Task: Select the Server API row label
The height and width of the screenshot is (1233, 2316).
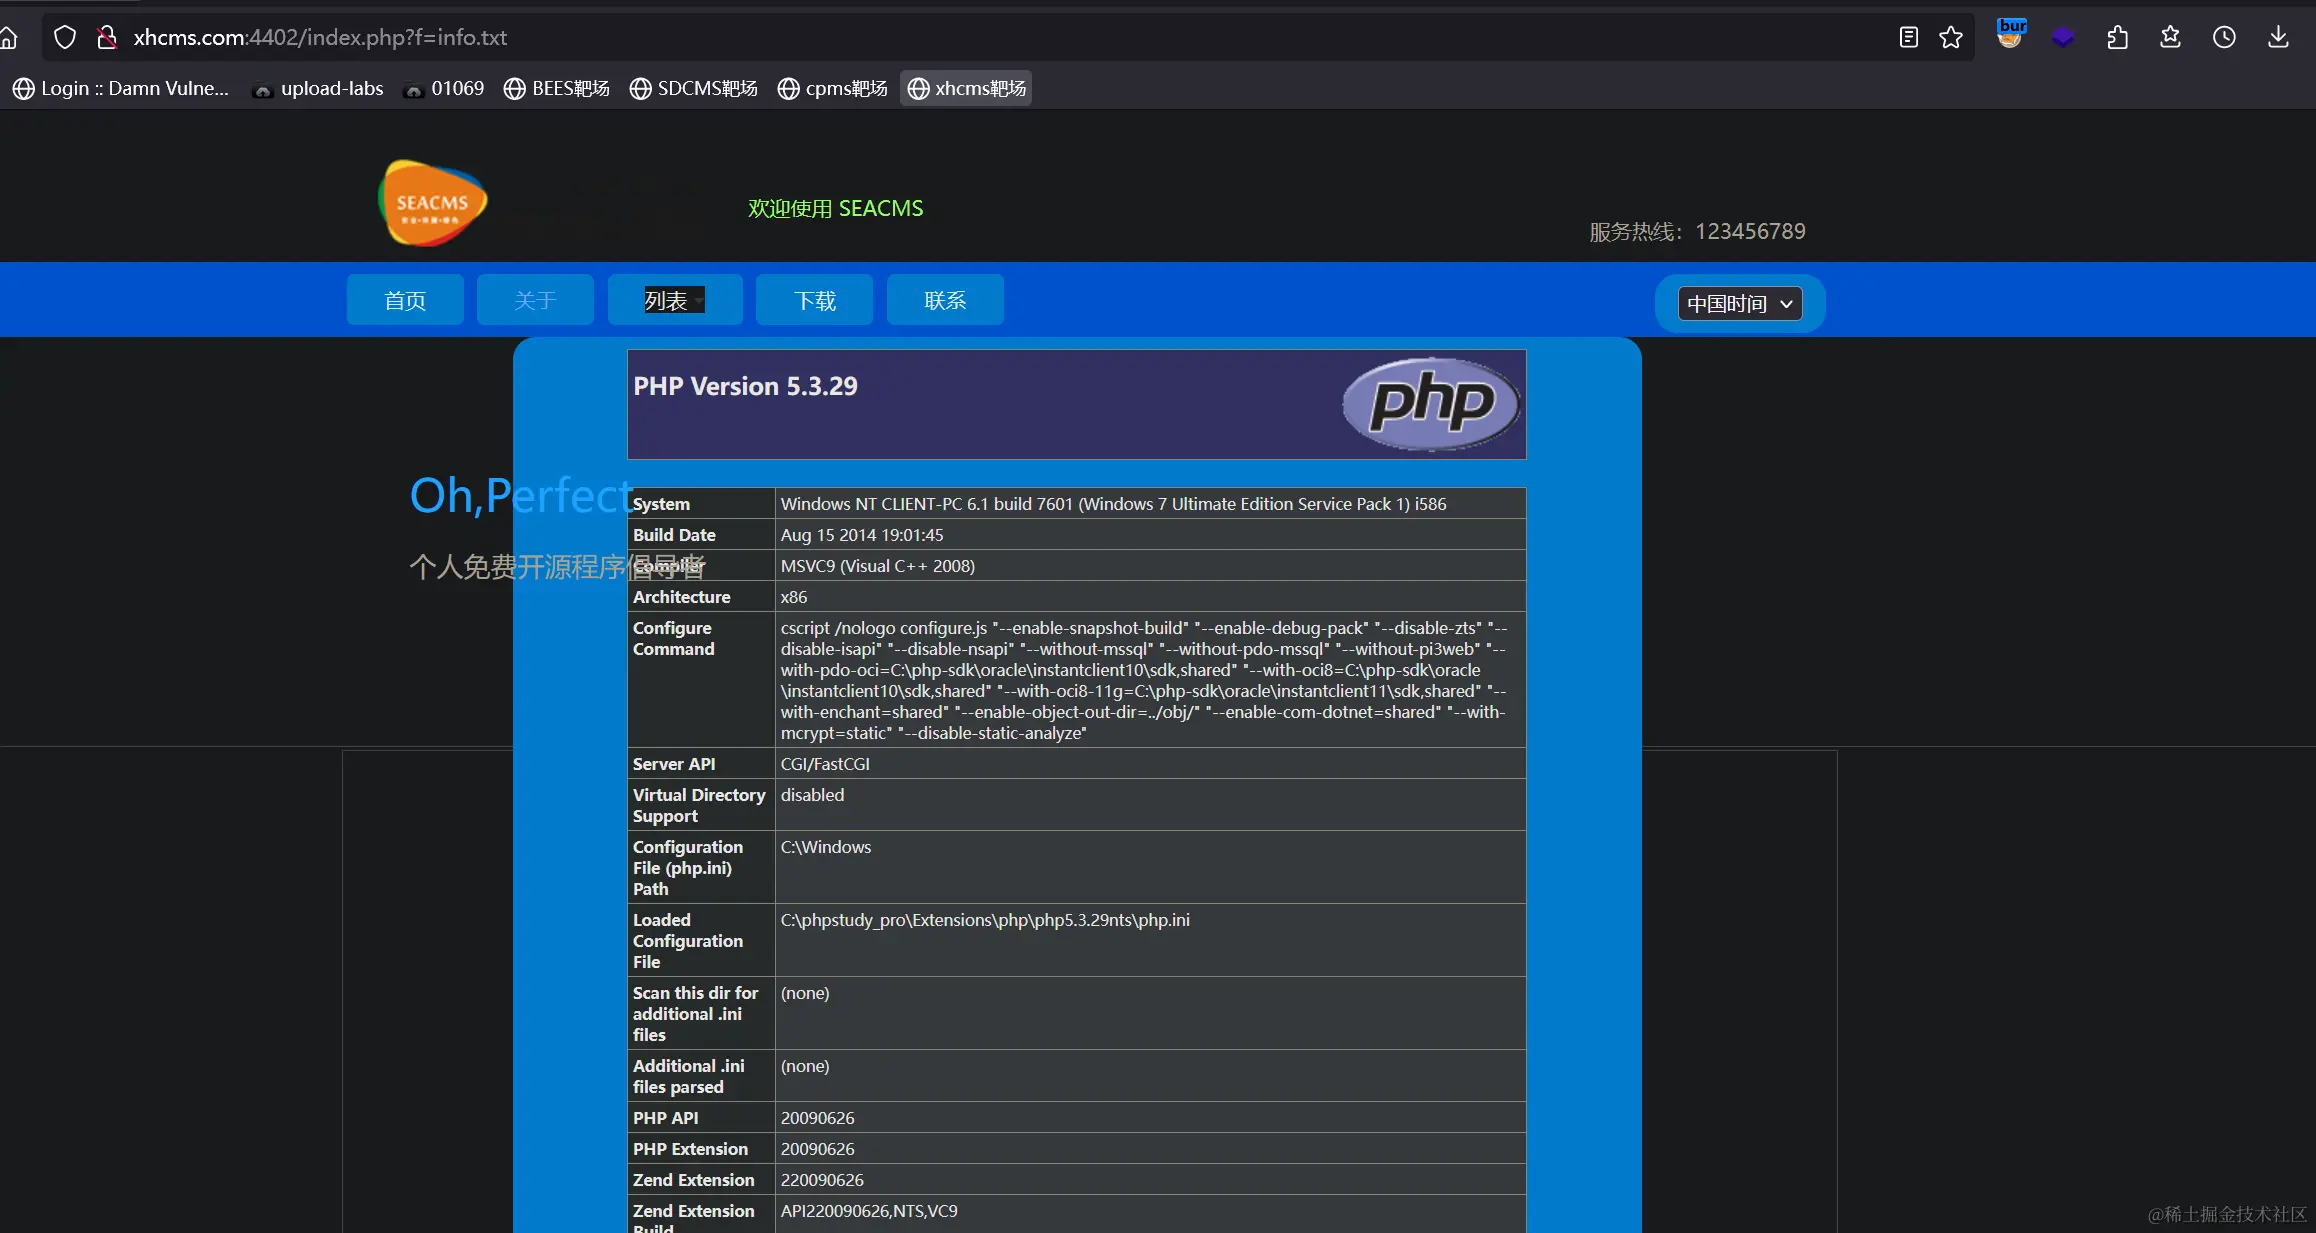Action: click(x=674, y=764)
